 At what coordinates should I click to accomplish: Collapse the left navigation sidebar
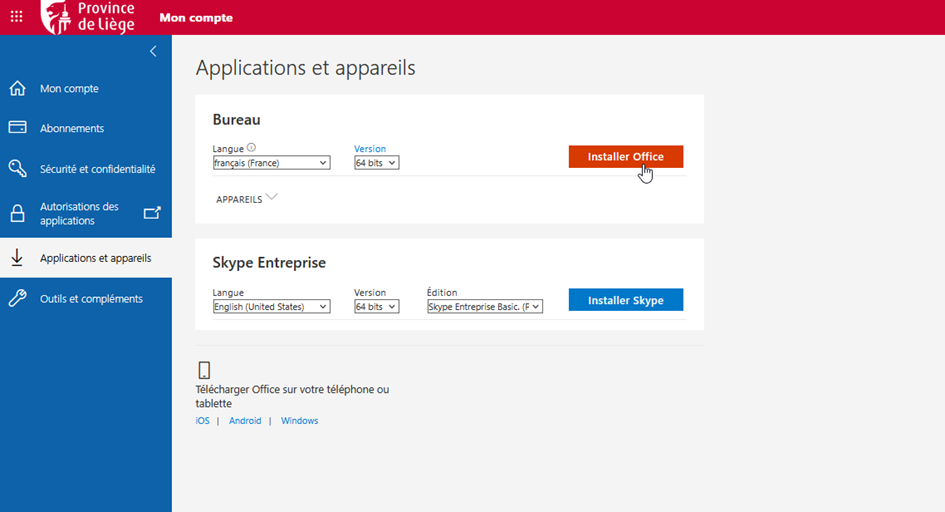click(x=153, y=51)
